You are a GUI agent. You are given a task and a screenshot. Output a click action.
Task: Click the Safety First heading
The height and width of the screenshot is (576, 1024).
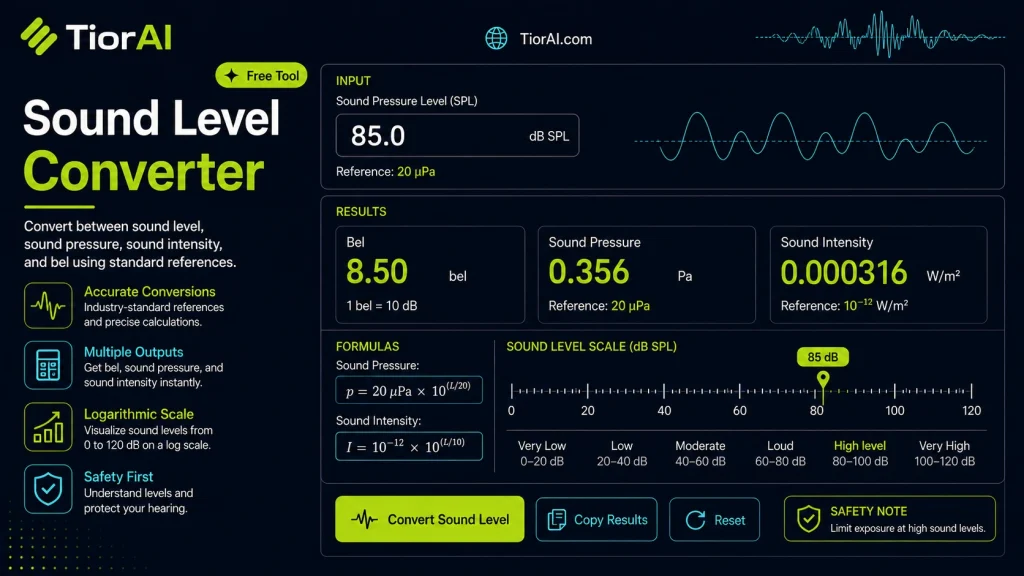[118, 477]
